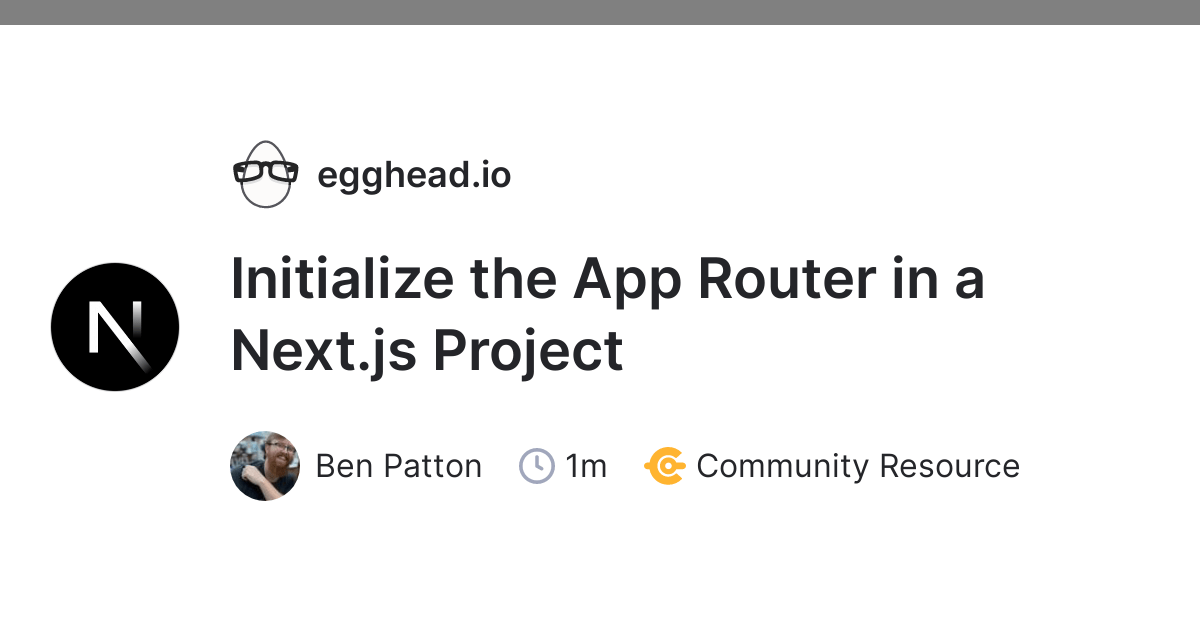
Task: Click the 1m duration text
Action: [x=586, y=466]
